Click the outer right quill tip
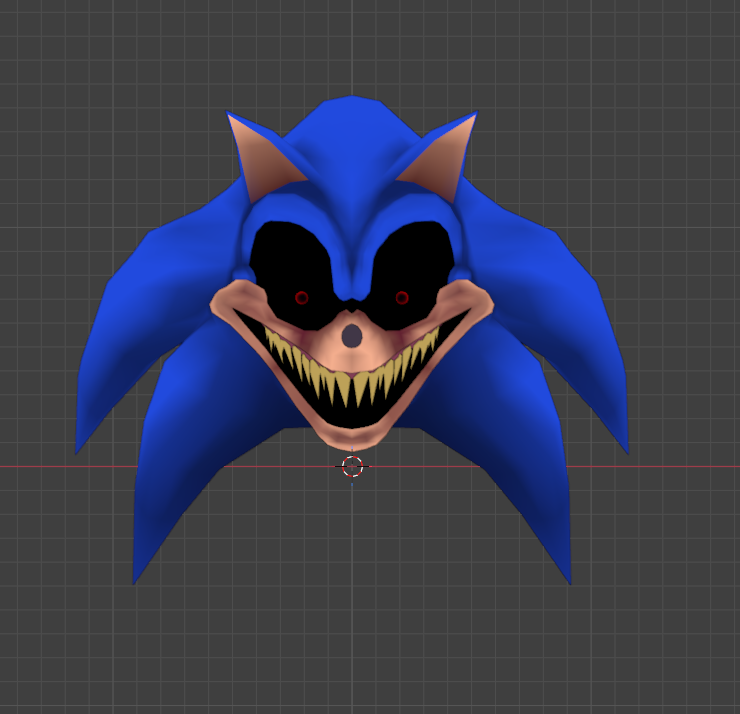This screenshot has height=714, width=740. tap(625, 448)
